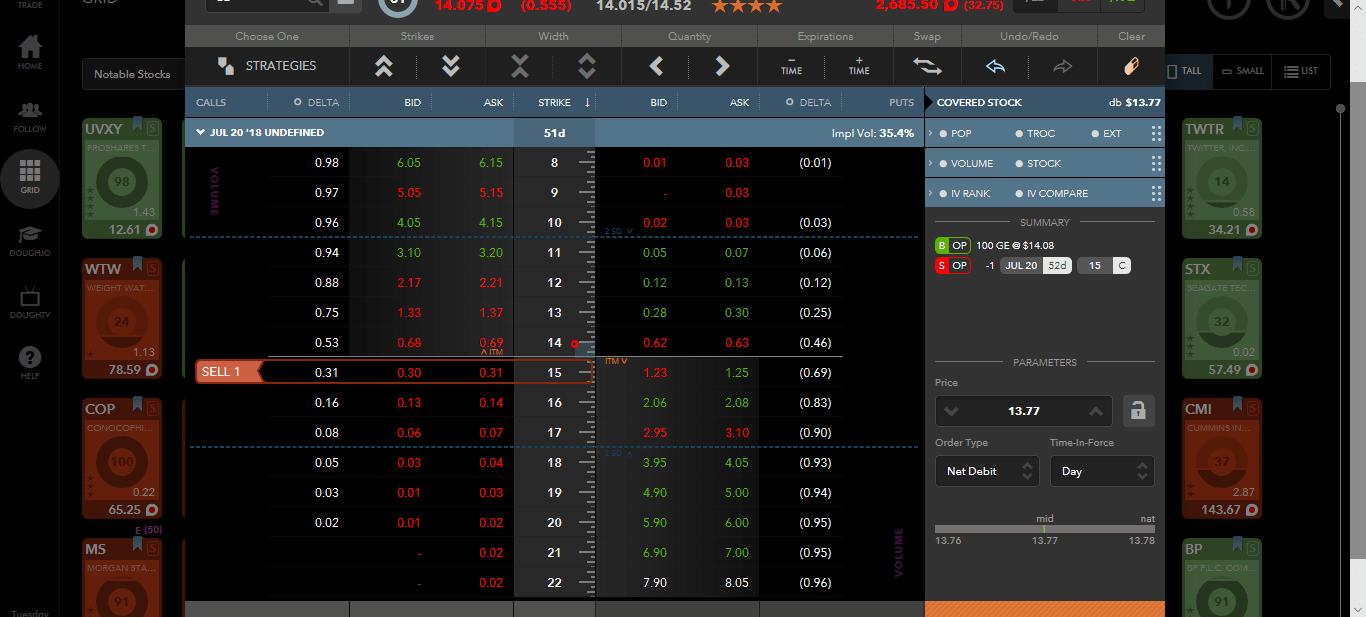Switch to the LIST layout view
Screen dimensions: 1366x617
tap(1301, 71)
